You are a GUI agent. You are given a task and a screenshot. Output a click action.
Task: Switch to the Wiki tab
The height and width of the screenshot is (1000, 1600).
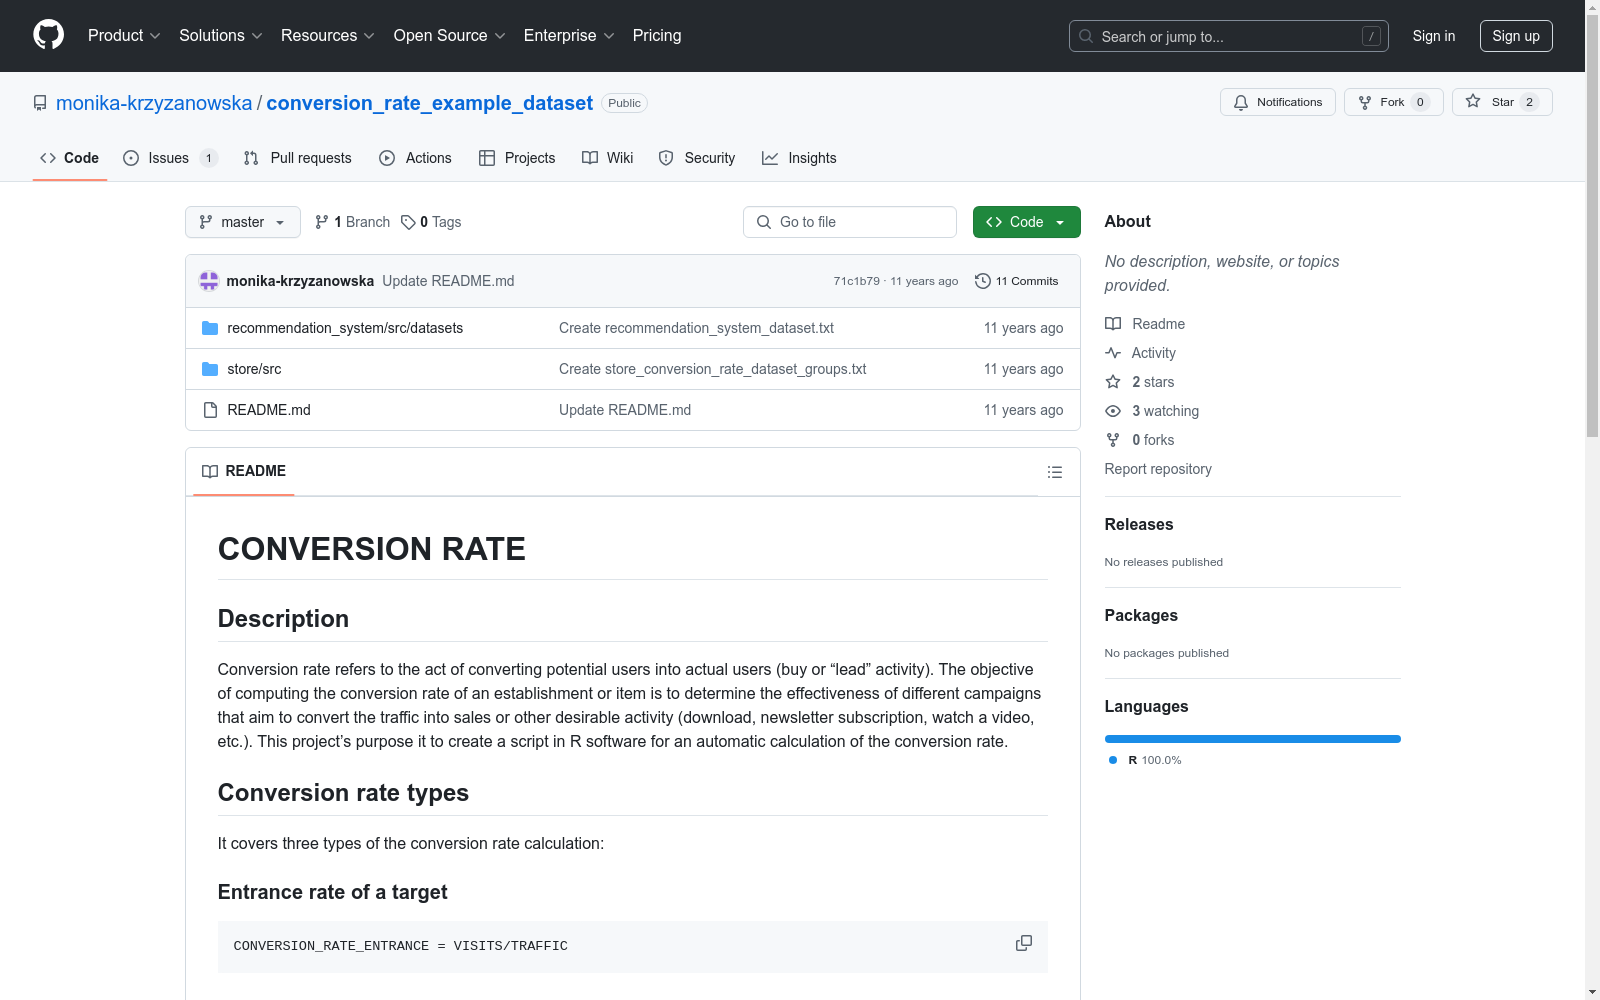coord(608,158)
